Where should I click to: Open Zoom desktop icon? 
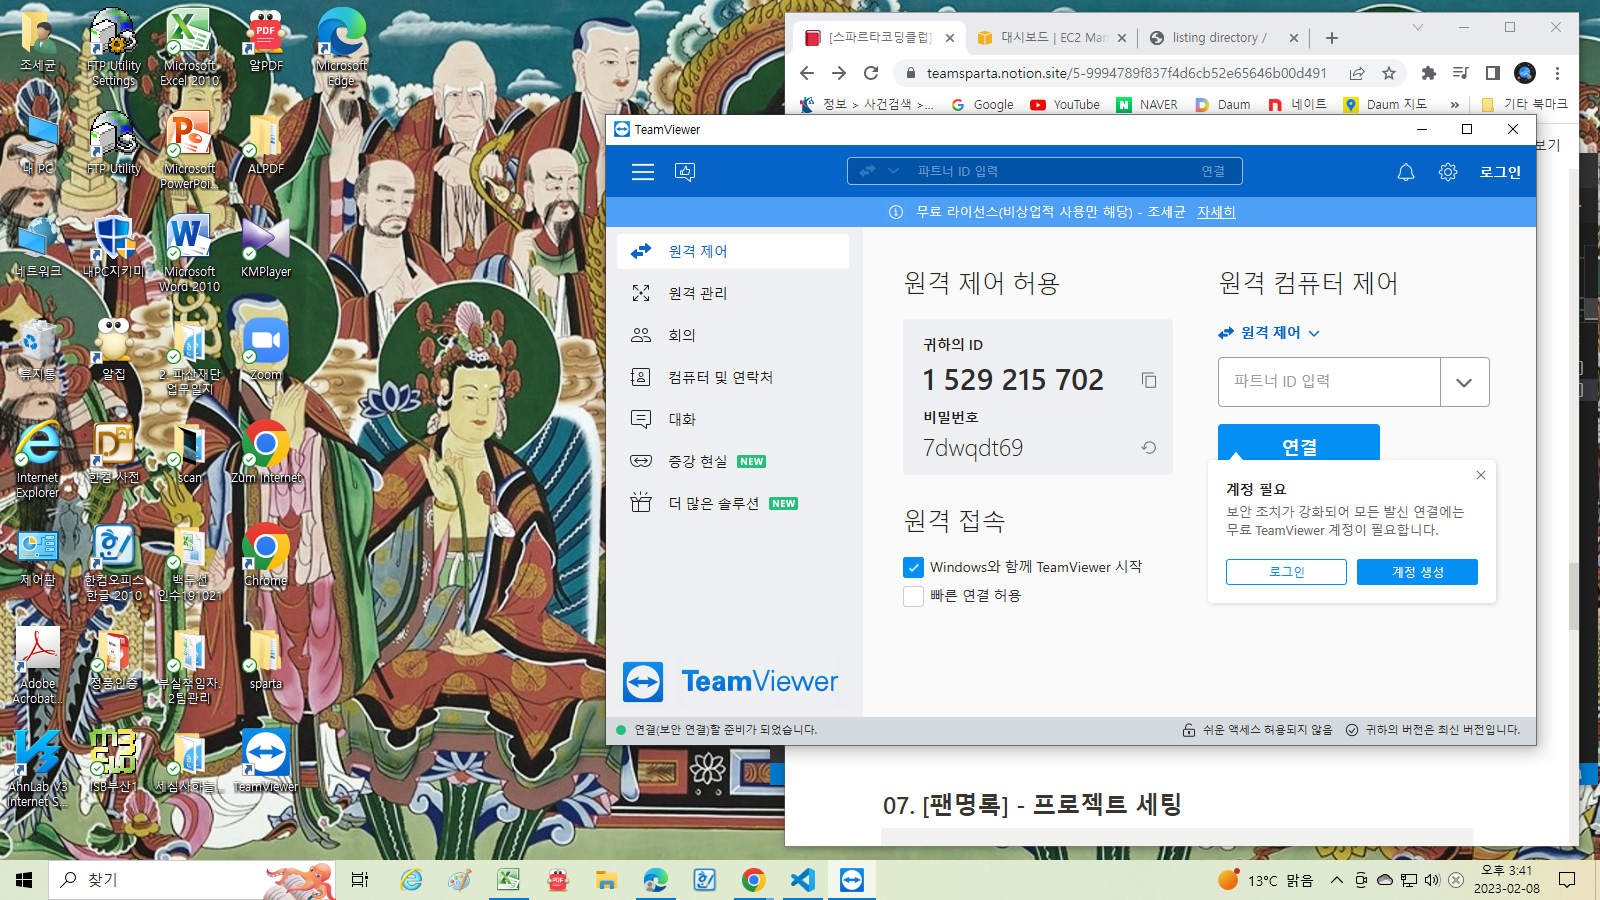click(x=266, y=350)
